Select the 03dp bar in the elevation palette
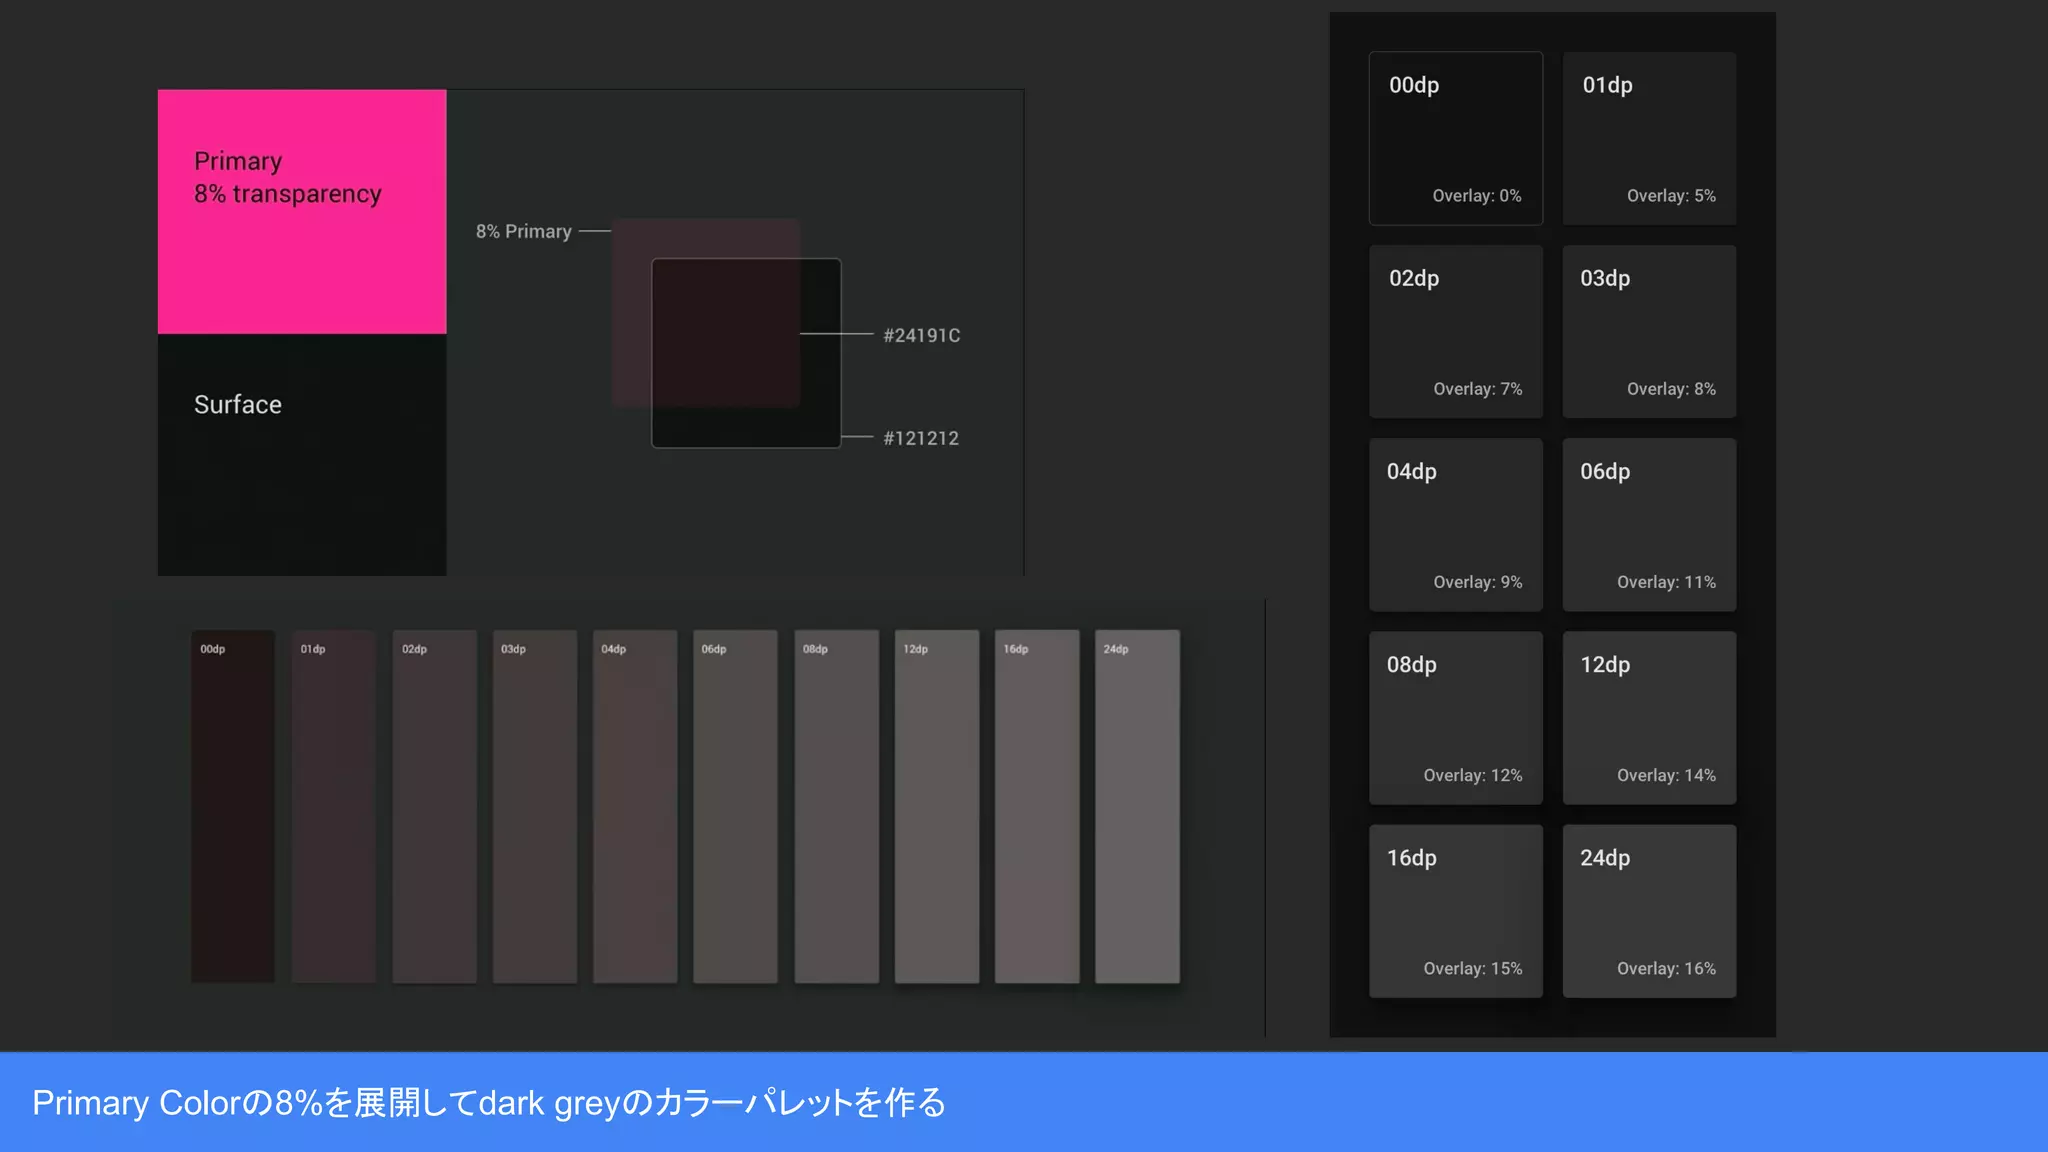2048x1152 pixels. 535,806
